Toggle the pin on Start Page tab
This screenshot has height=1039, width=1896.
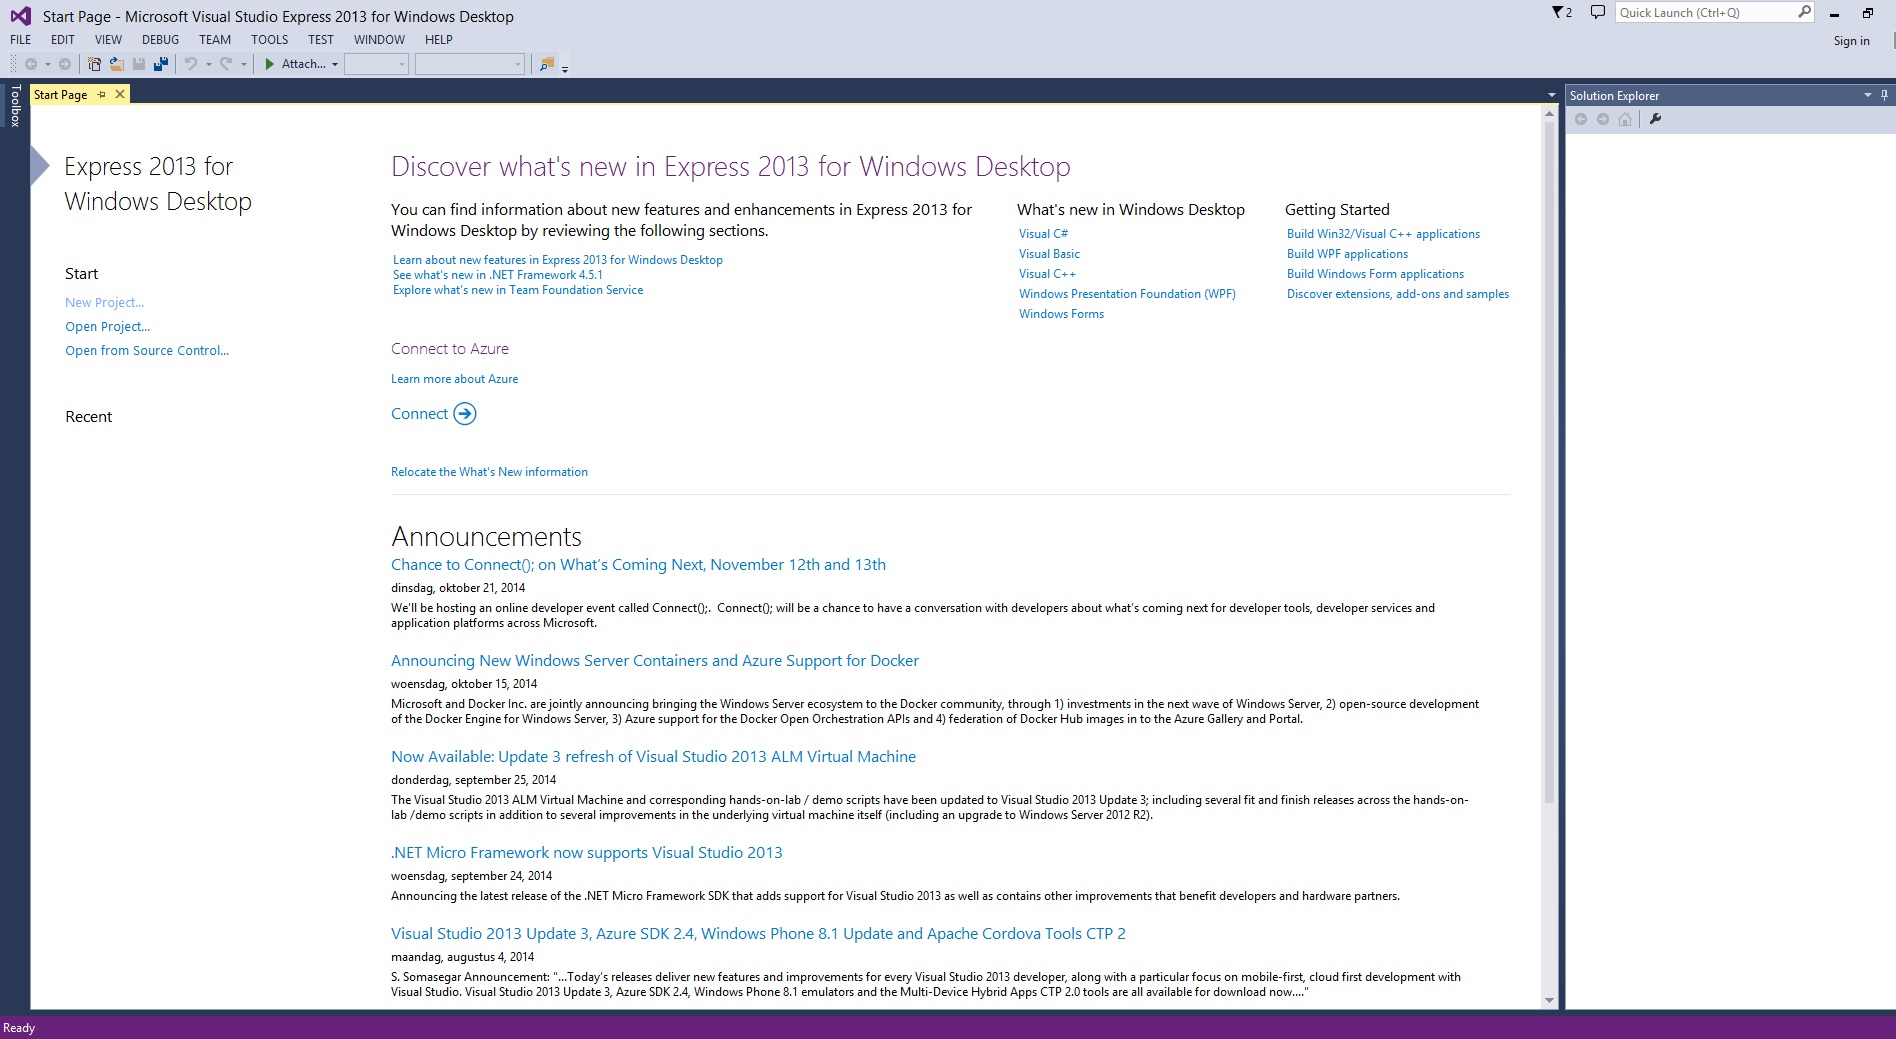[x=101, y=94]
